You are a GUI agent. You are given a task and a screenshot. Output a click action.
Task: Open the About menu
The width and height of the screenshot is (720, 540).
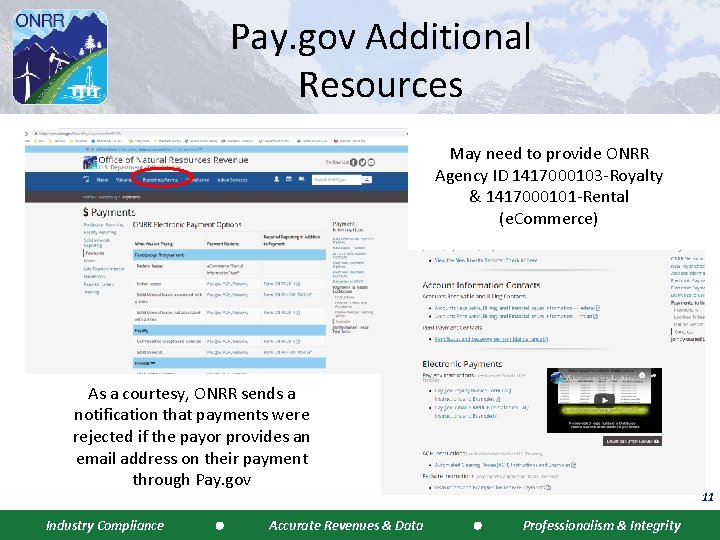102,180
